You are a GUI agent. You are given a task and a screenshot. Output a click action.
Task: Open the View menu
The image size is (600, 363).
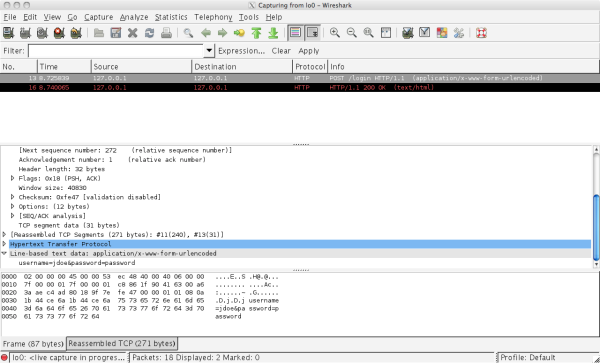pos(52,17)
